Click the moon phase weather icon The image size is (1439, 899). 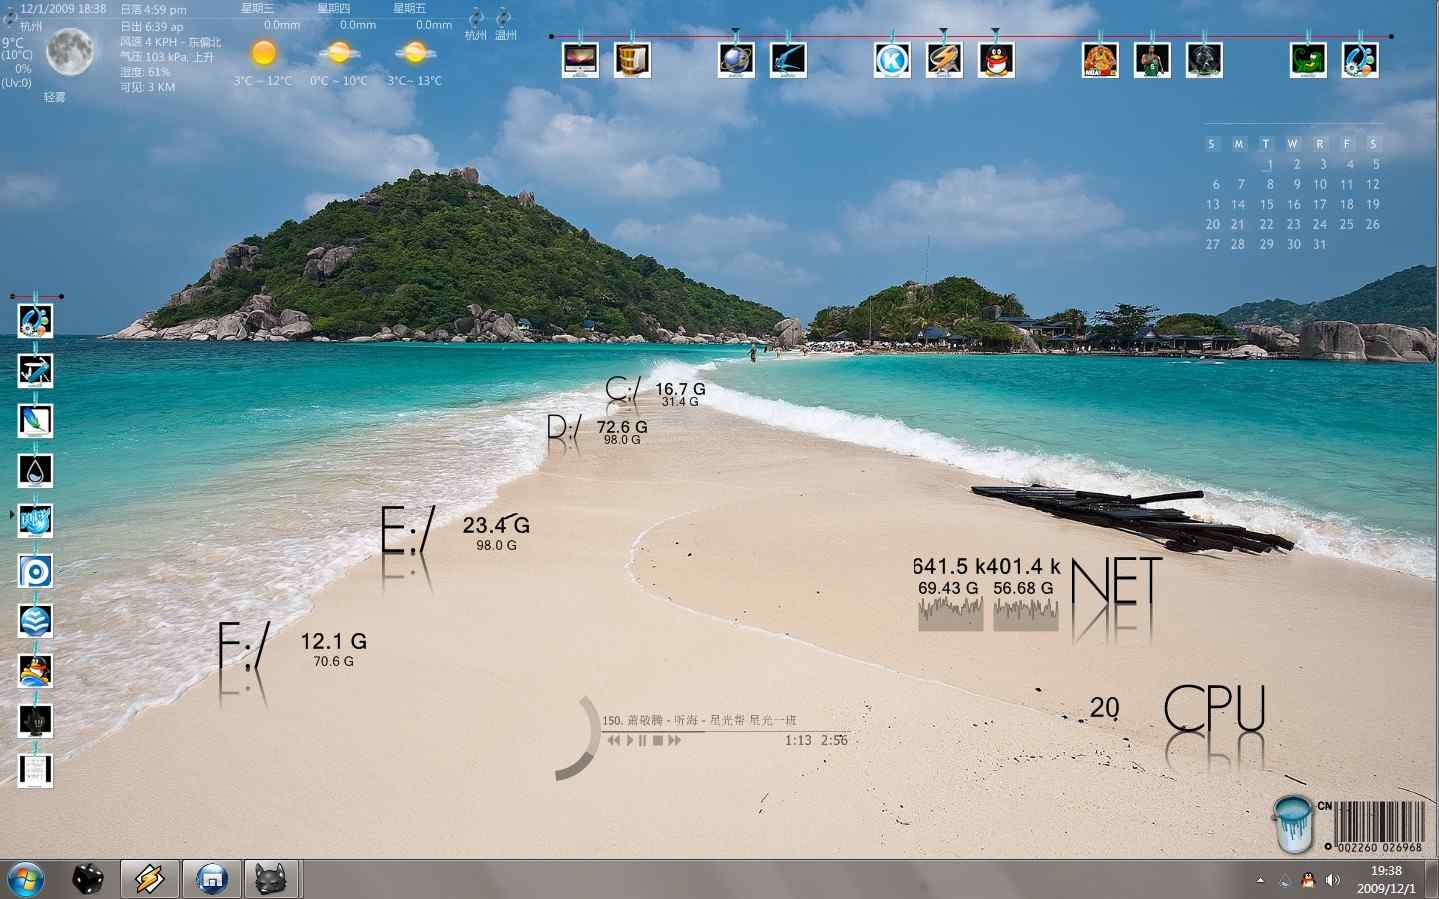[70, 52]
